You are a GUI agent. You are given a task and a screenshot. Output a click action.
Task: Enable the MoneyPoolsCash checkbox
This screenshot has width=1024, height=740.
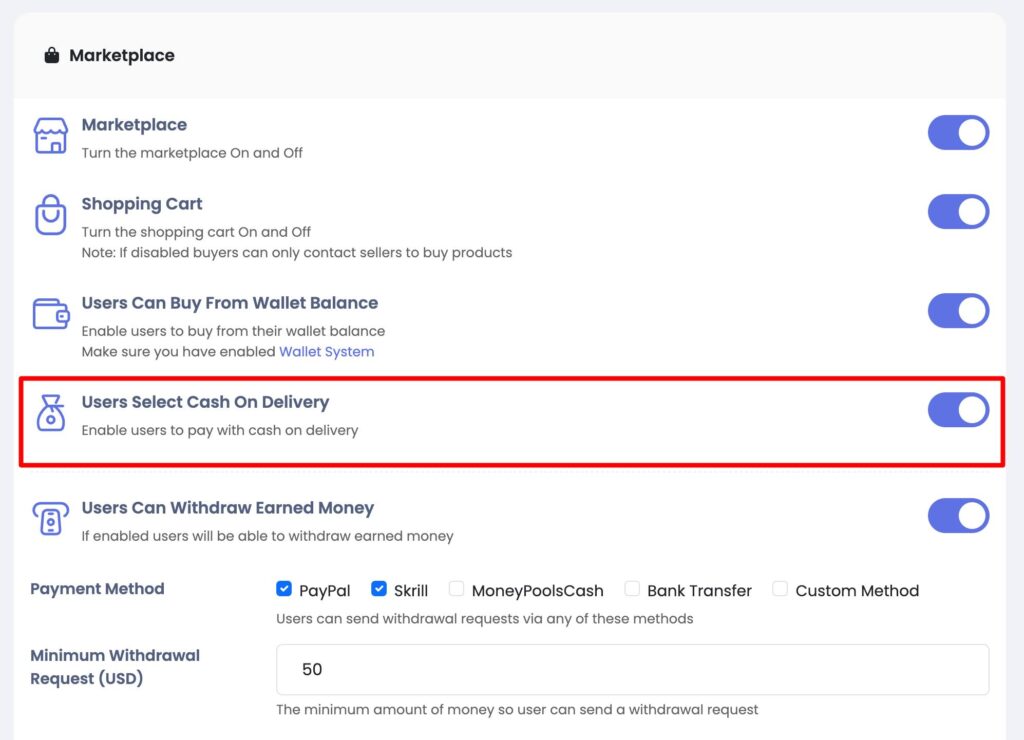pos(456,588)
